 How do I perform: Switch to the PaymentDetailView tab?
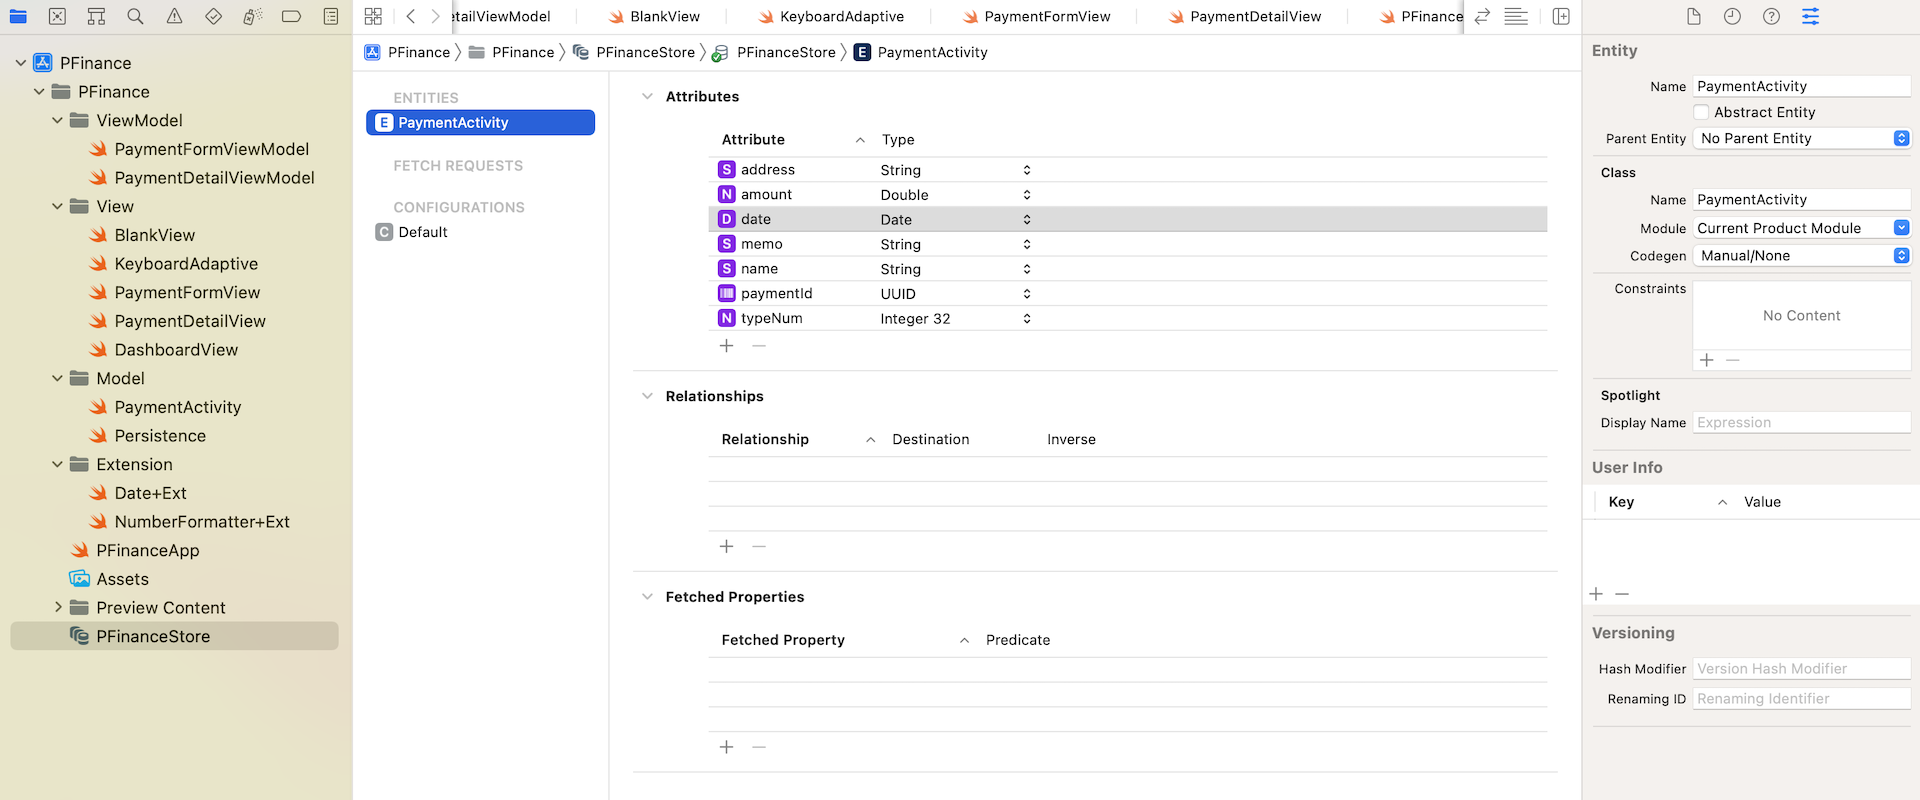[1245, 16]
